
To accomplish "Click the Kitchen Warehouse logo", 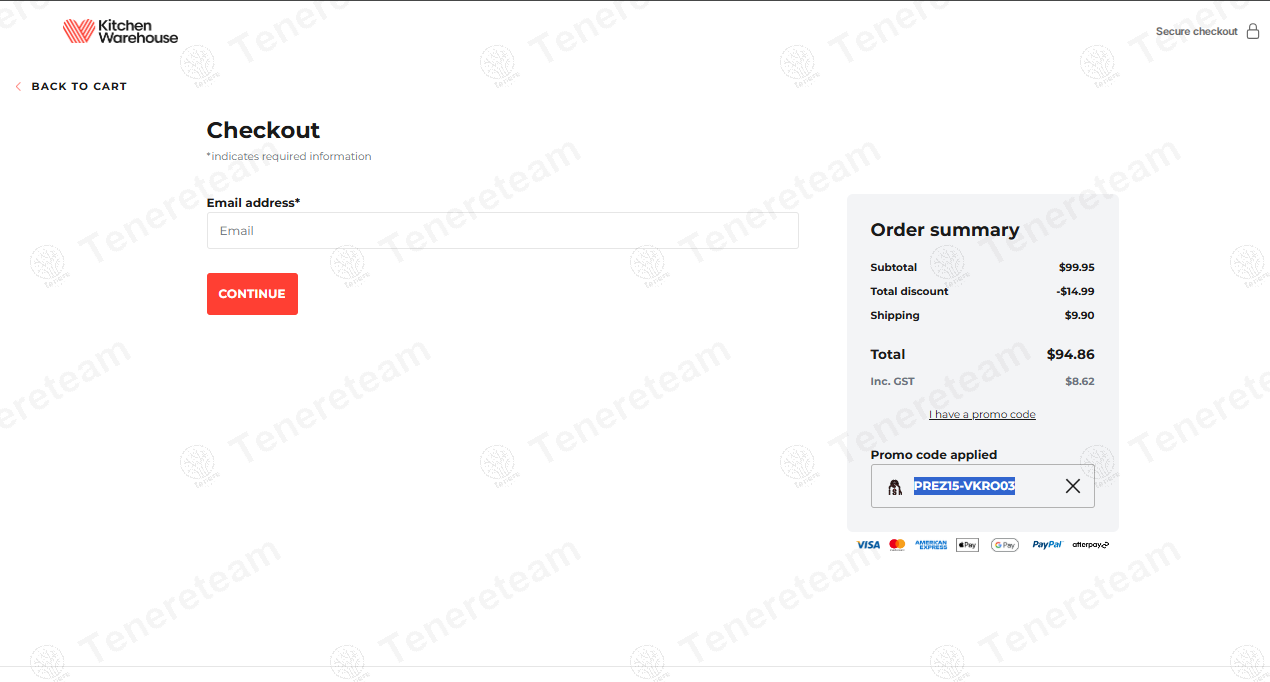I will point(120,31).
